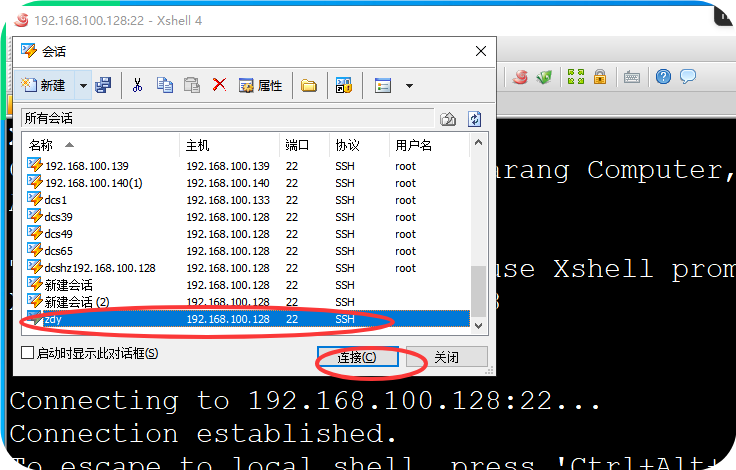This screenshot has width=736, height=470.
Task: Click the red Delete X icon
Action: coord(219,85)
